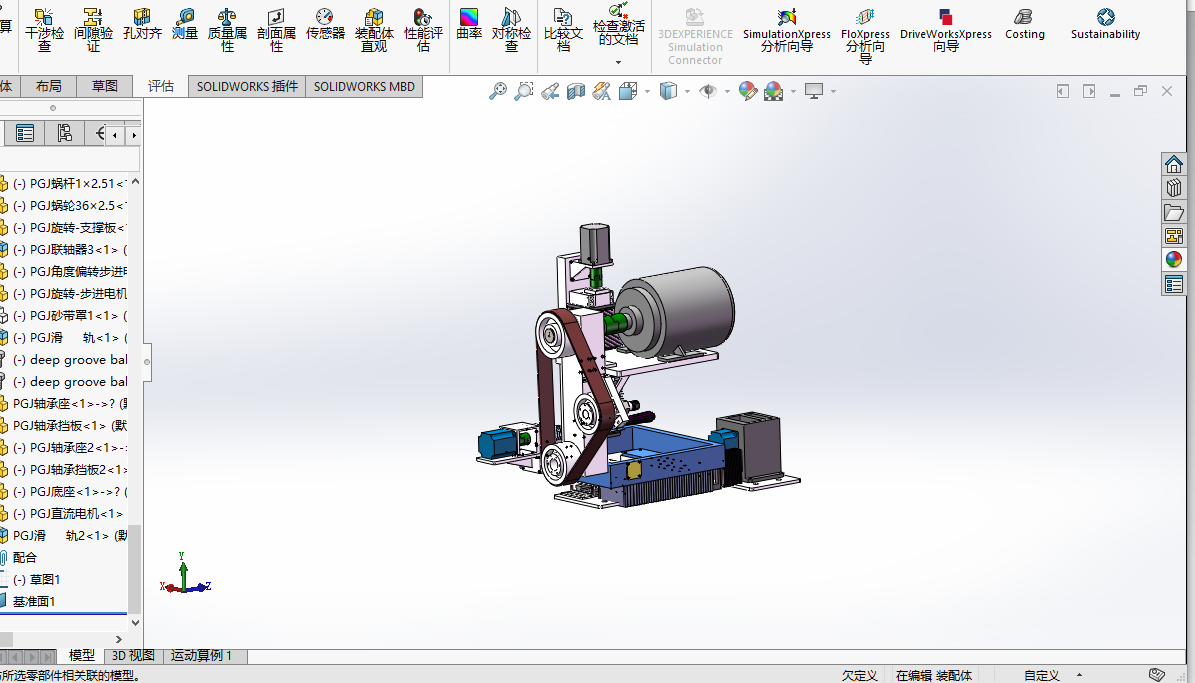The image size is (1195, 683).
Task: Click the Edit Appearance color ball icon
Action: point(747,92)
